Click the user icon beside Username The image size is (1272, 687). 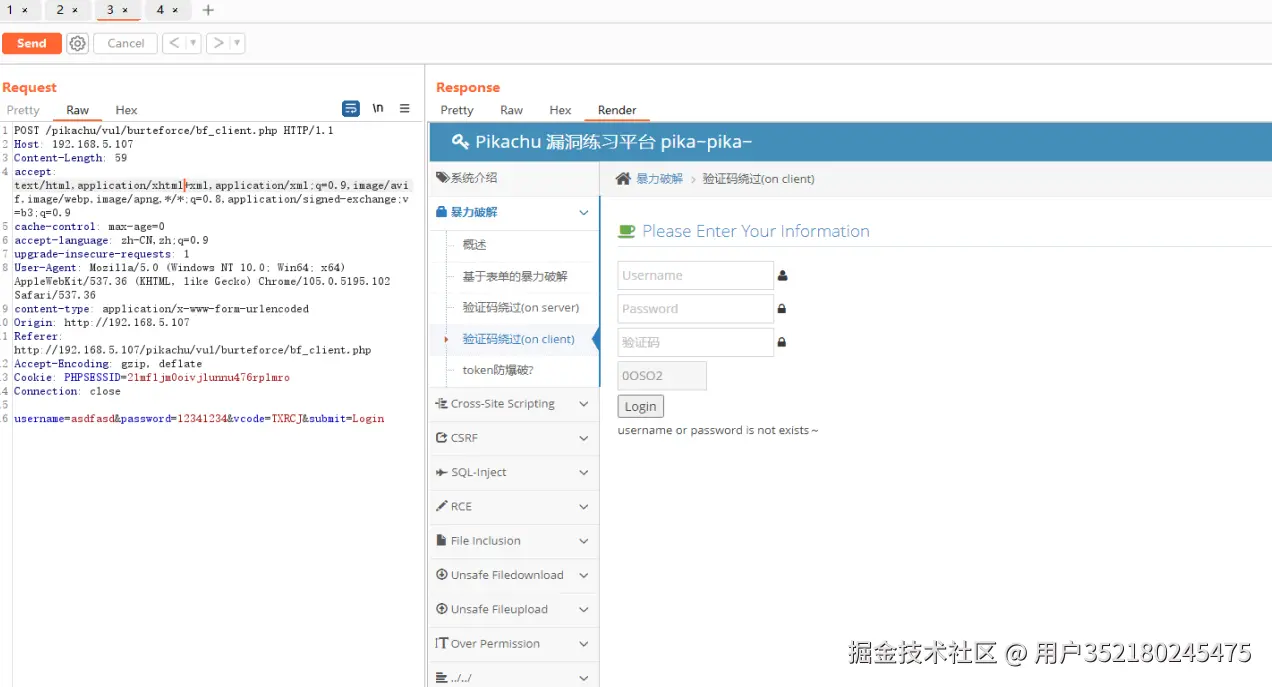pos(783,276)
